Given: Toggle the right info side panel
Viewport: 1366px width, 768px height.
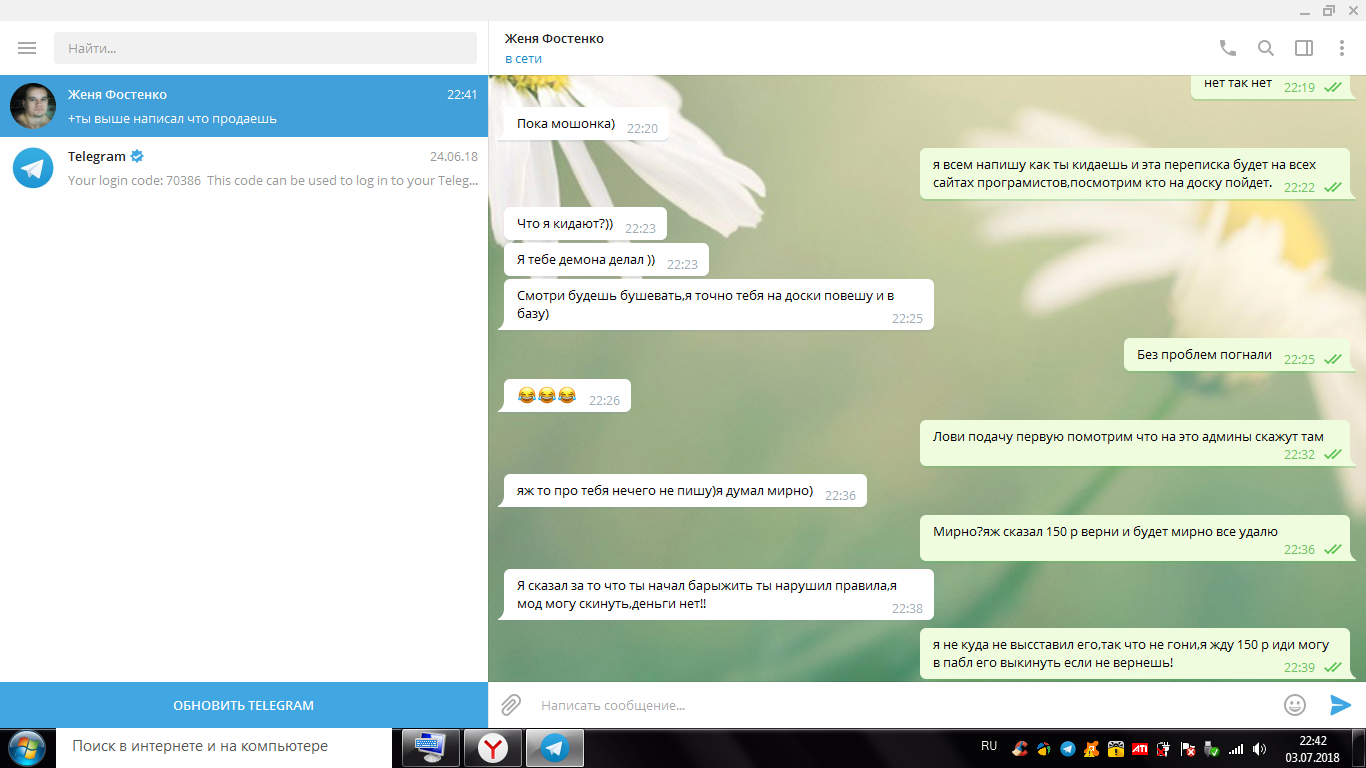Looking at the screenshot, I should [1303, 48].
